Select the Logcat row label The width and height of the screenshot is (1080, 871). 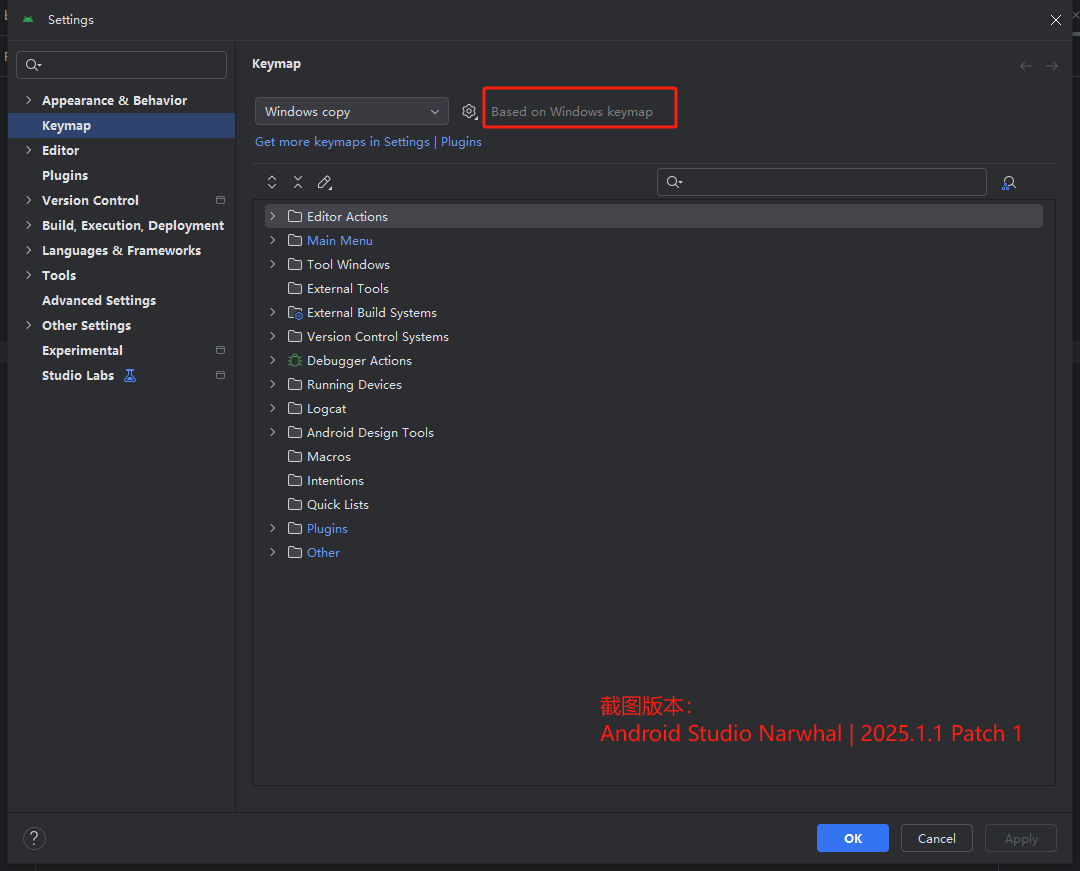pyautogui.click(x=326, y=409)
